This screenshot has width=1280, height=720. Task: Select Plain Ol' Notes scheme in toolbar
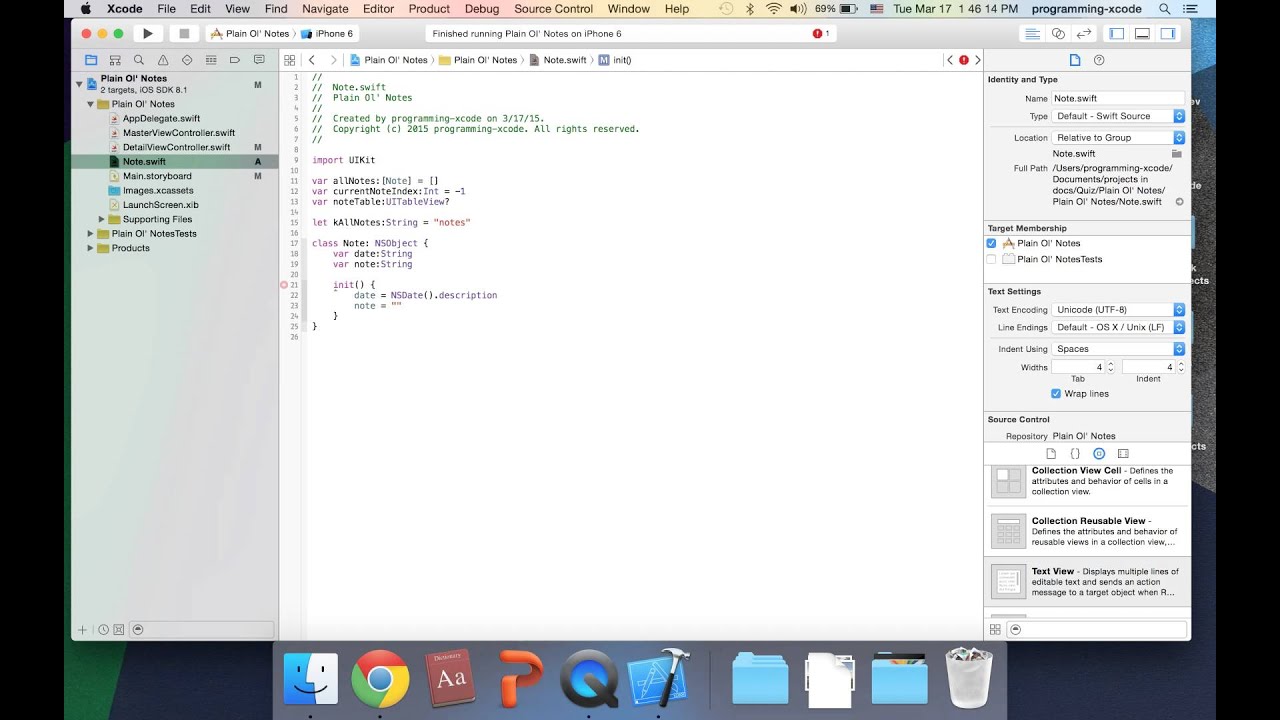[x=250, y=33]
